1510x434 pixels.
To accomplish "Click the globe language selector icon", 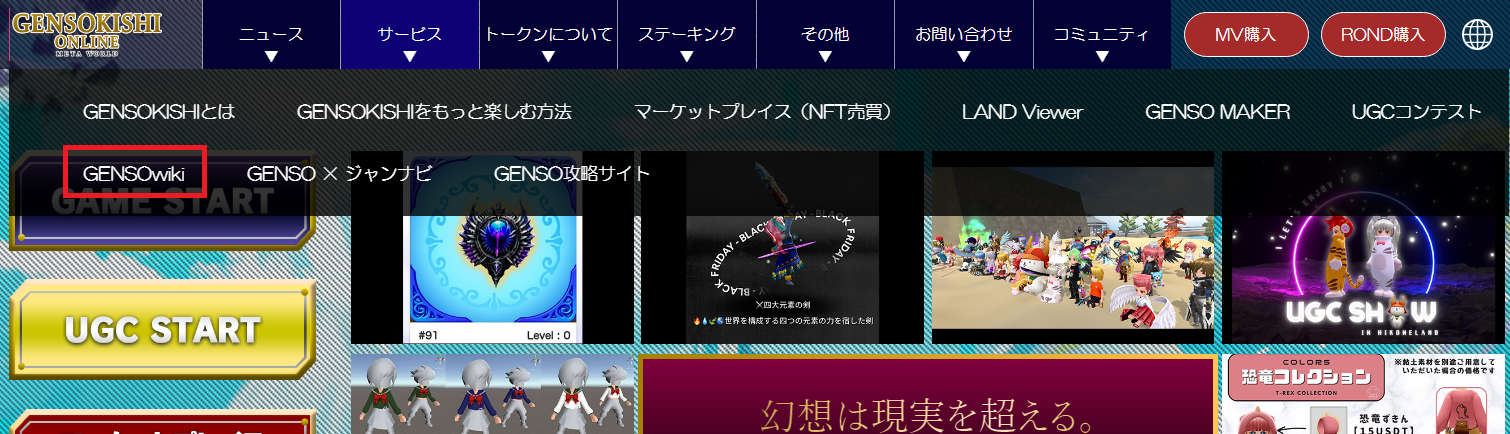I will (1477, 35).
